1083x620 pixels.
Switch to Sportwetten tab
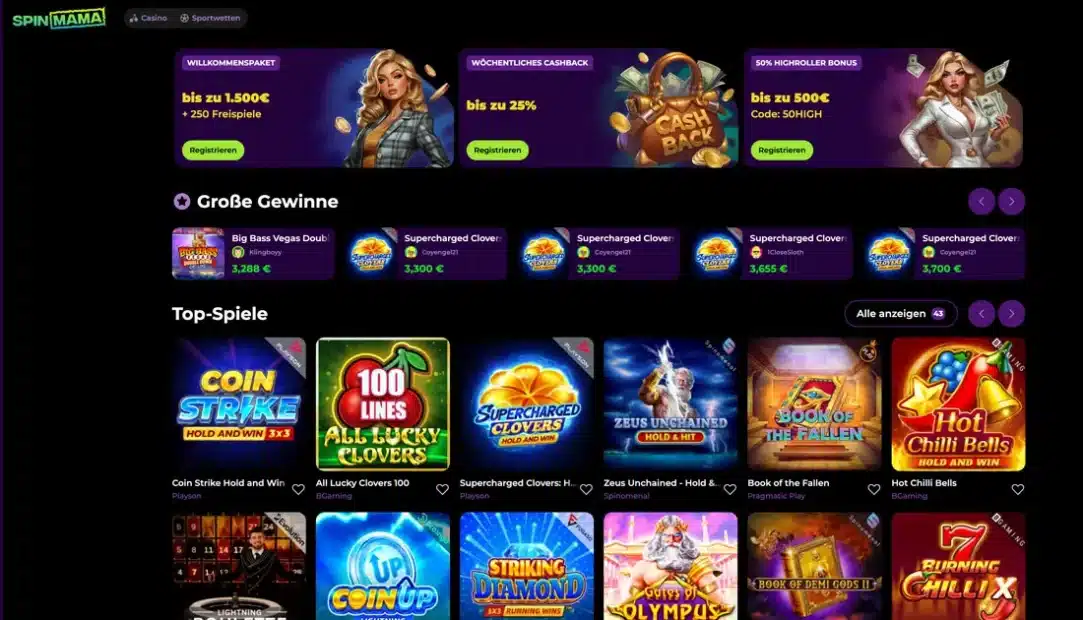(x=210, y=18)
